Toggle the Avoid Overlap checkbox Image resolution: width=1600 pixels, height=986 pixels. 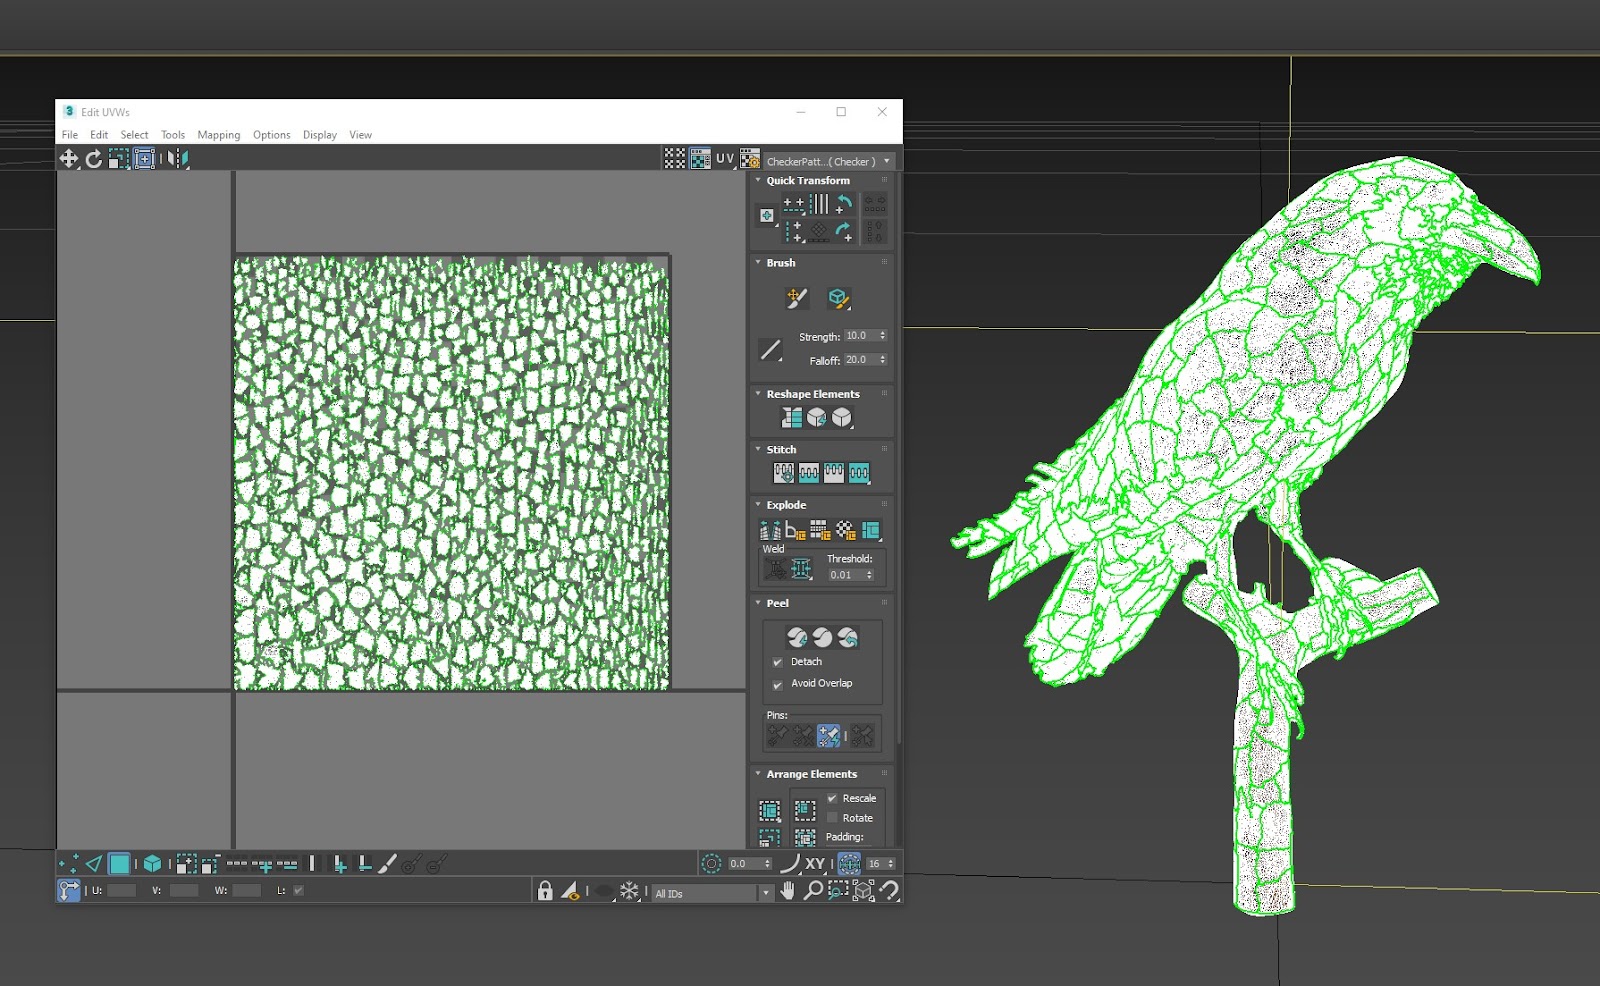(x=778, y=684)
